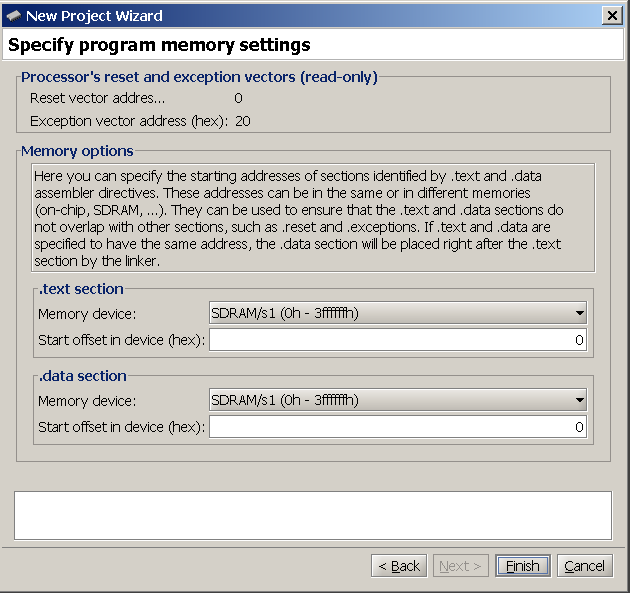Click the Exception vector address value 20
This screenshot has width=630, height=596.
243,121
